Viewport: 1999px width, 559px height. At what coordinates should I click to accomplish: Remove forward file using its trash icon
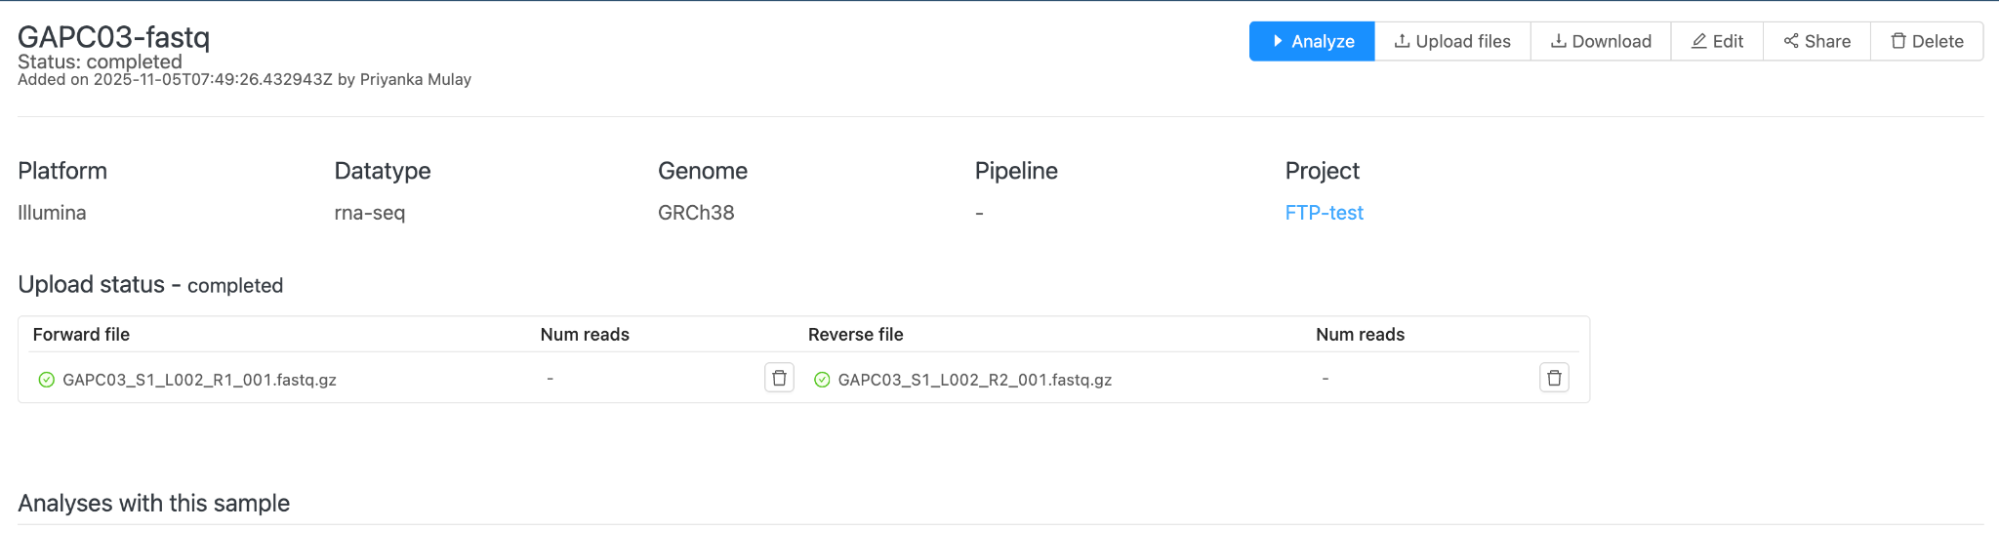click(779, 378)
